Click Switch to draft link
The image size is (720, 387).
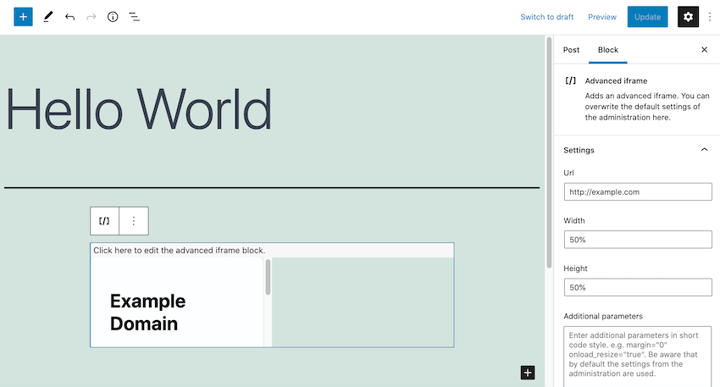pyautogui.click(x=547, y=17)
